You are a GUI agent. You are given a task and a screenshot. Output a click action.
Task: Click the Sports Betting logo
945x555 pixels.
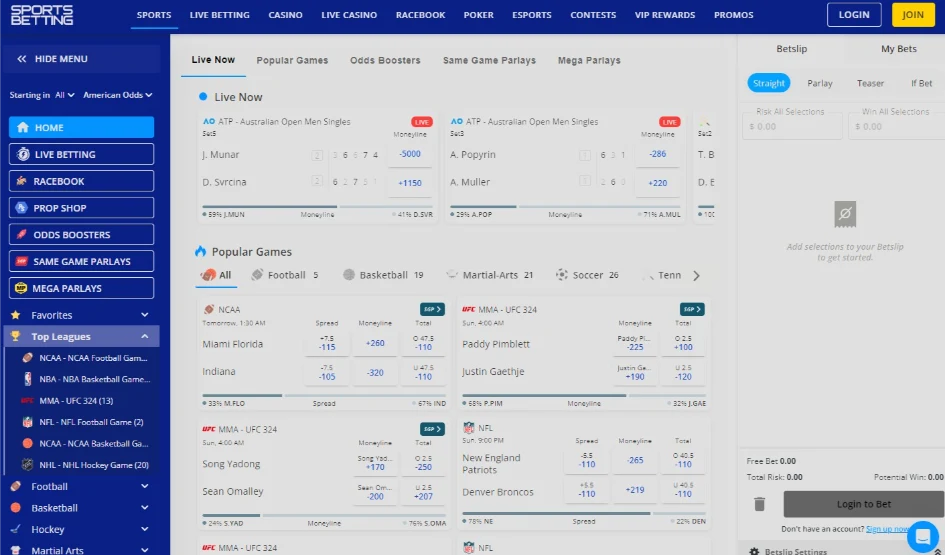tap(42, 15)
